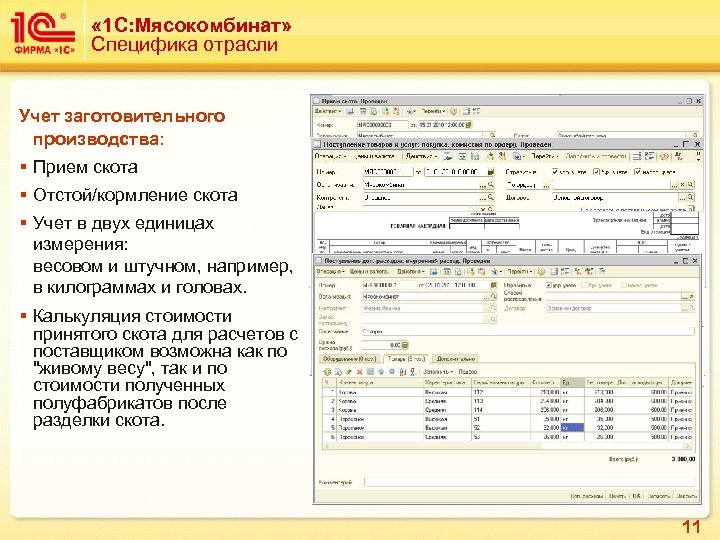
Task: Click the Подбор button above the goods table
Action: point(468,372)
